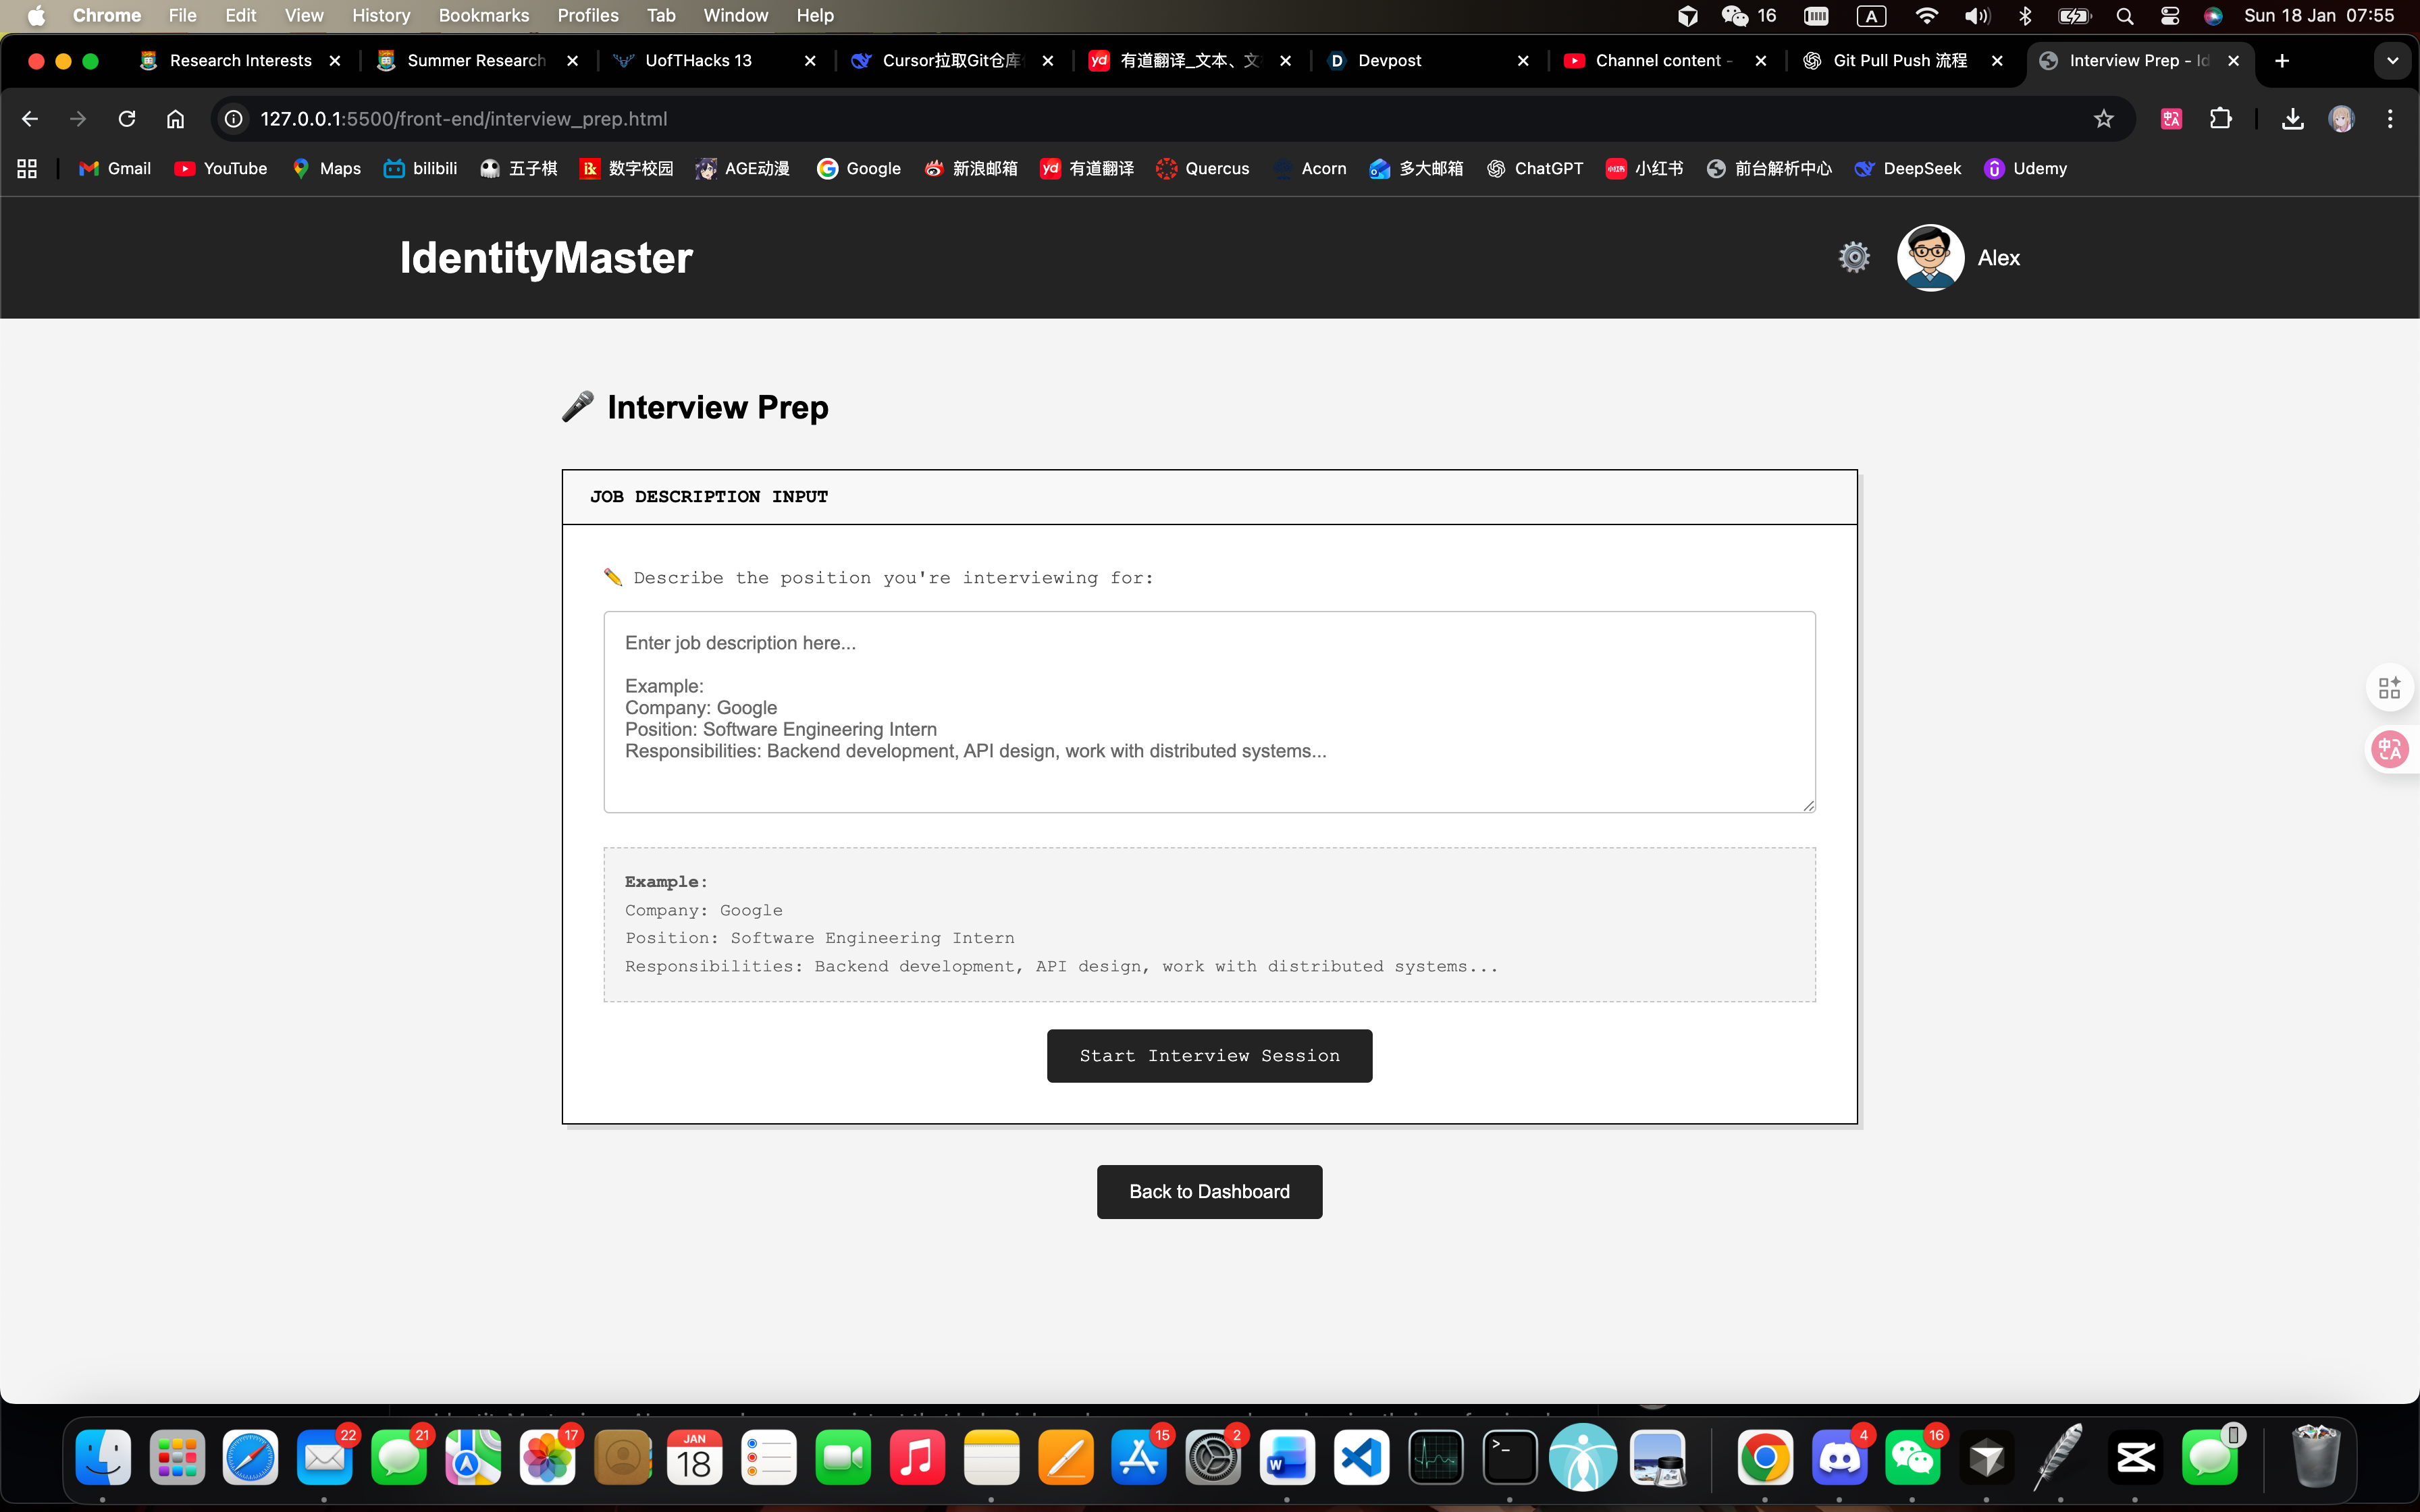Open ChatGPT bookmark in bookmarks bar

pos(1535,168)
